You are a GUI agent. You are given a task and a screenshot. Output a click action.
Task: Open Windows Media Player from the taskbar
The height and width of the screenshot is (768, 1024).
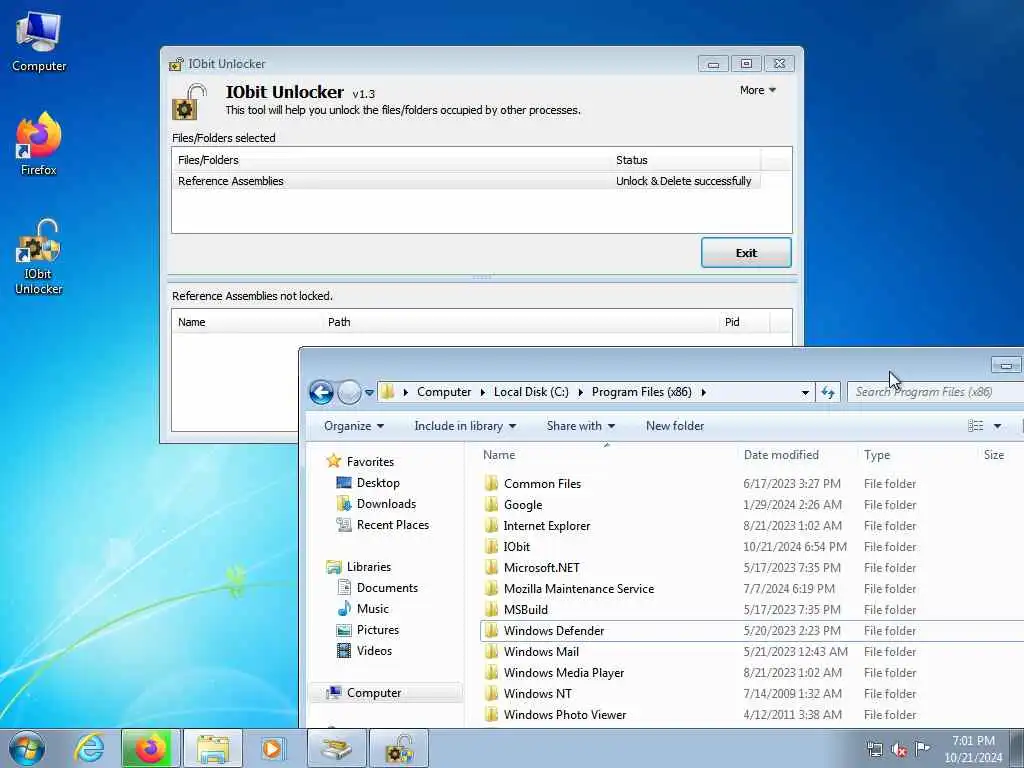coord(272,748)
